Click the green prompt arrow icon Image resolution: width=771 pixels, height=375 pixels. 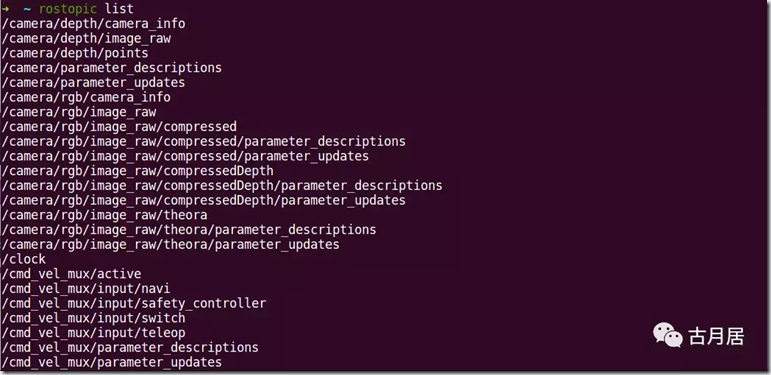click(x=5, y=9)
